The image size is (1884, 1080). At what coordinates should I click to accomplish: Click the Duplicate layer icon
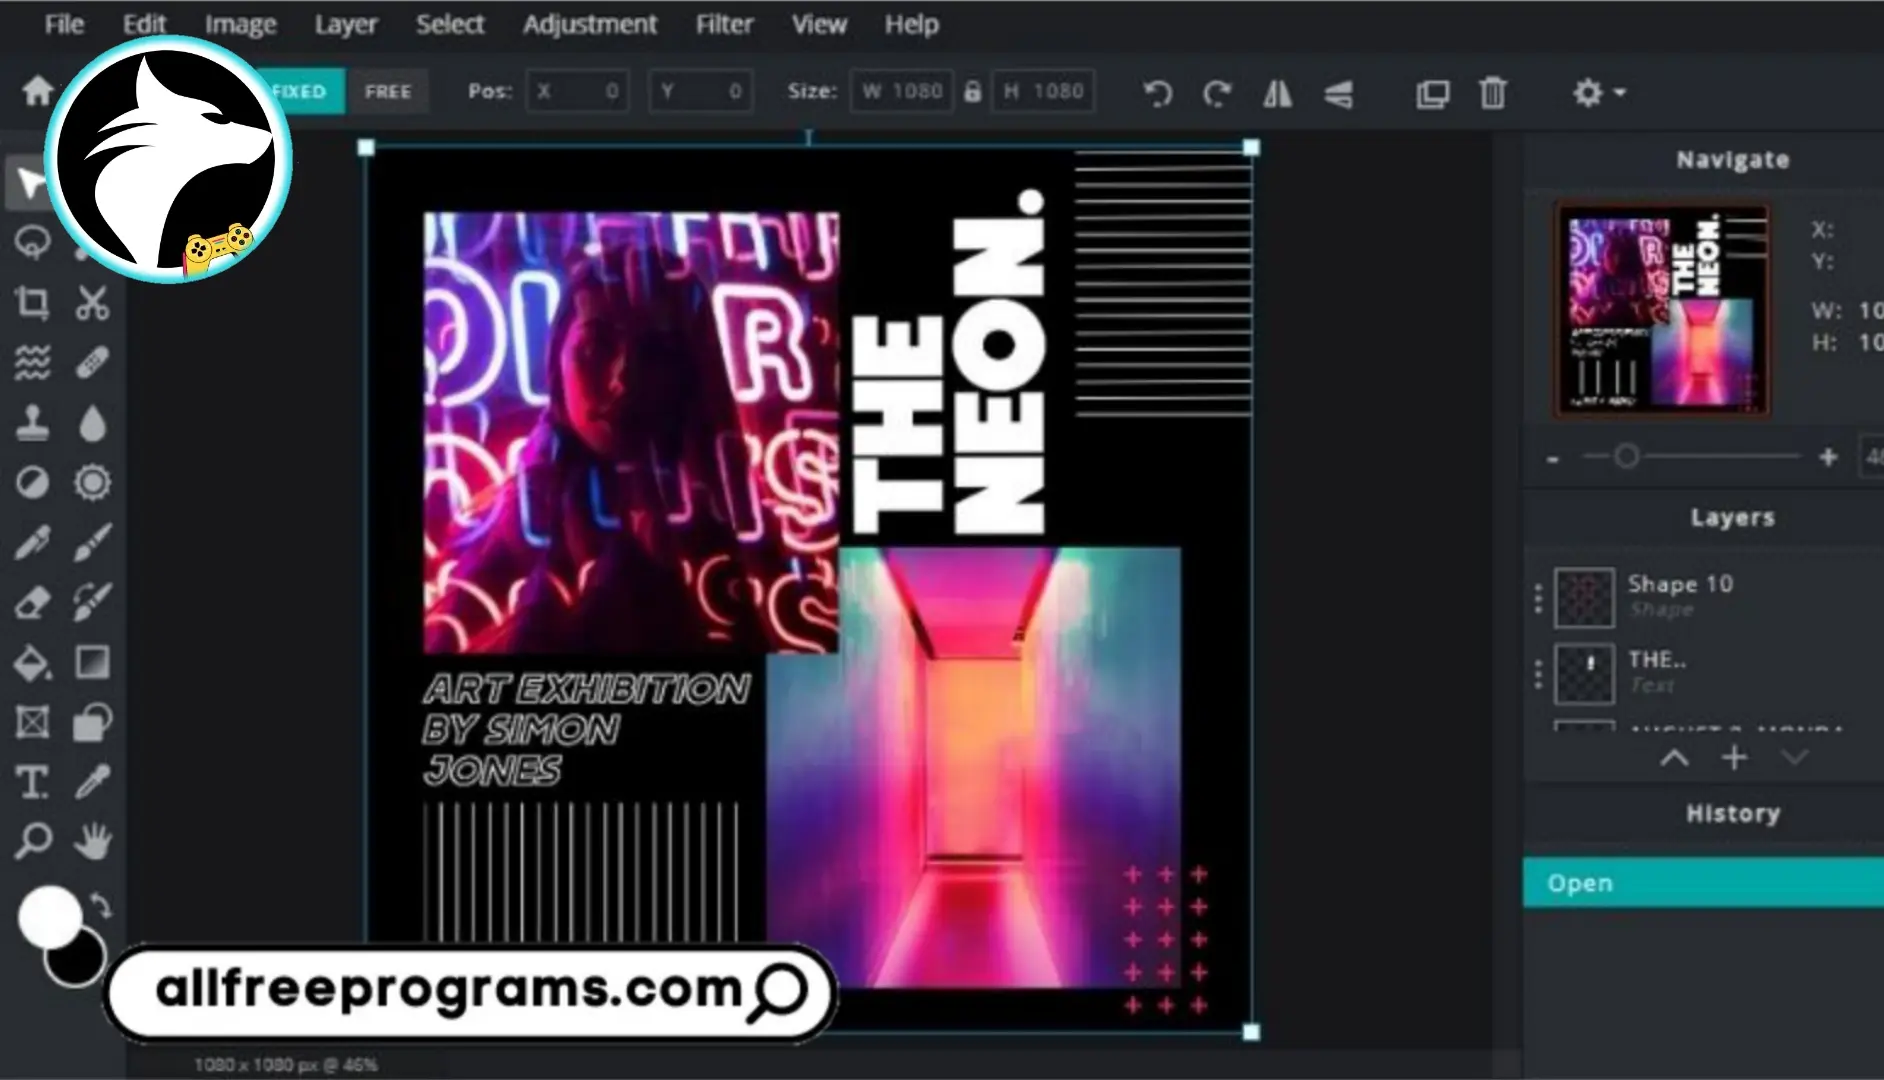(1432, 93)
